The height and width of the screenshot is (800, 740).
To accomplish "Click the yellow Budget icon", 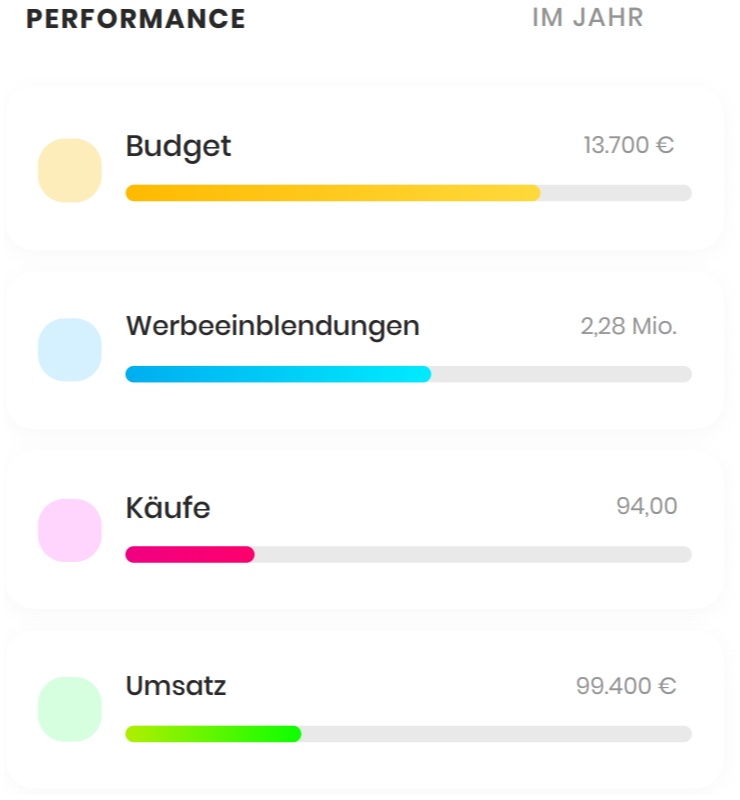I will (70, 170).
